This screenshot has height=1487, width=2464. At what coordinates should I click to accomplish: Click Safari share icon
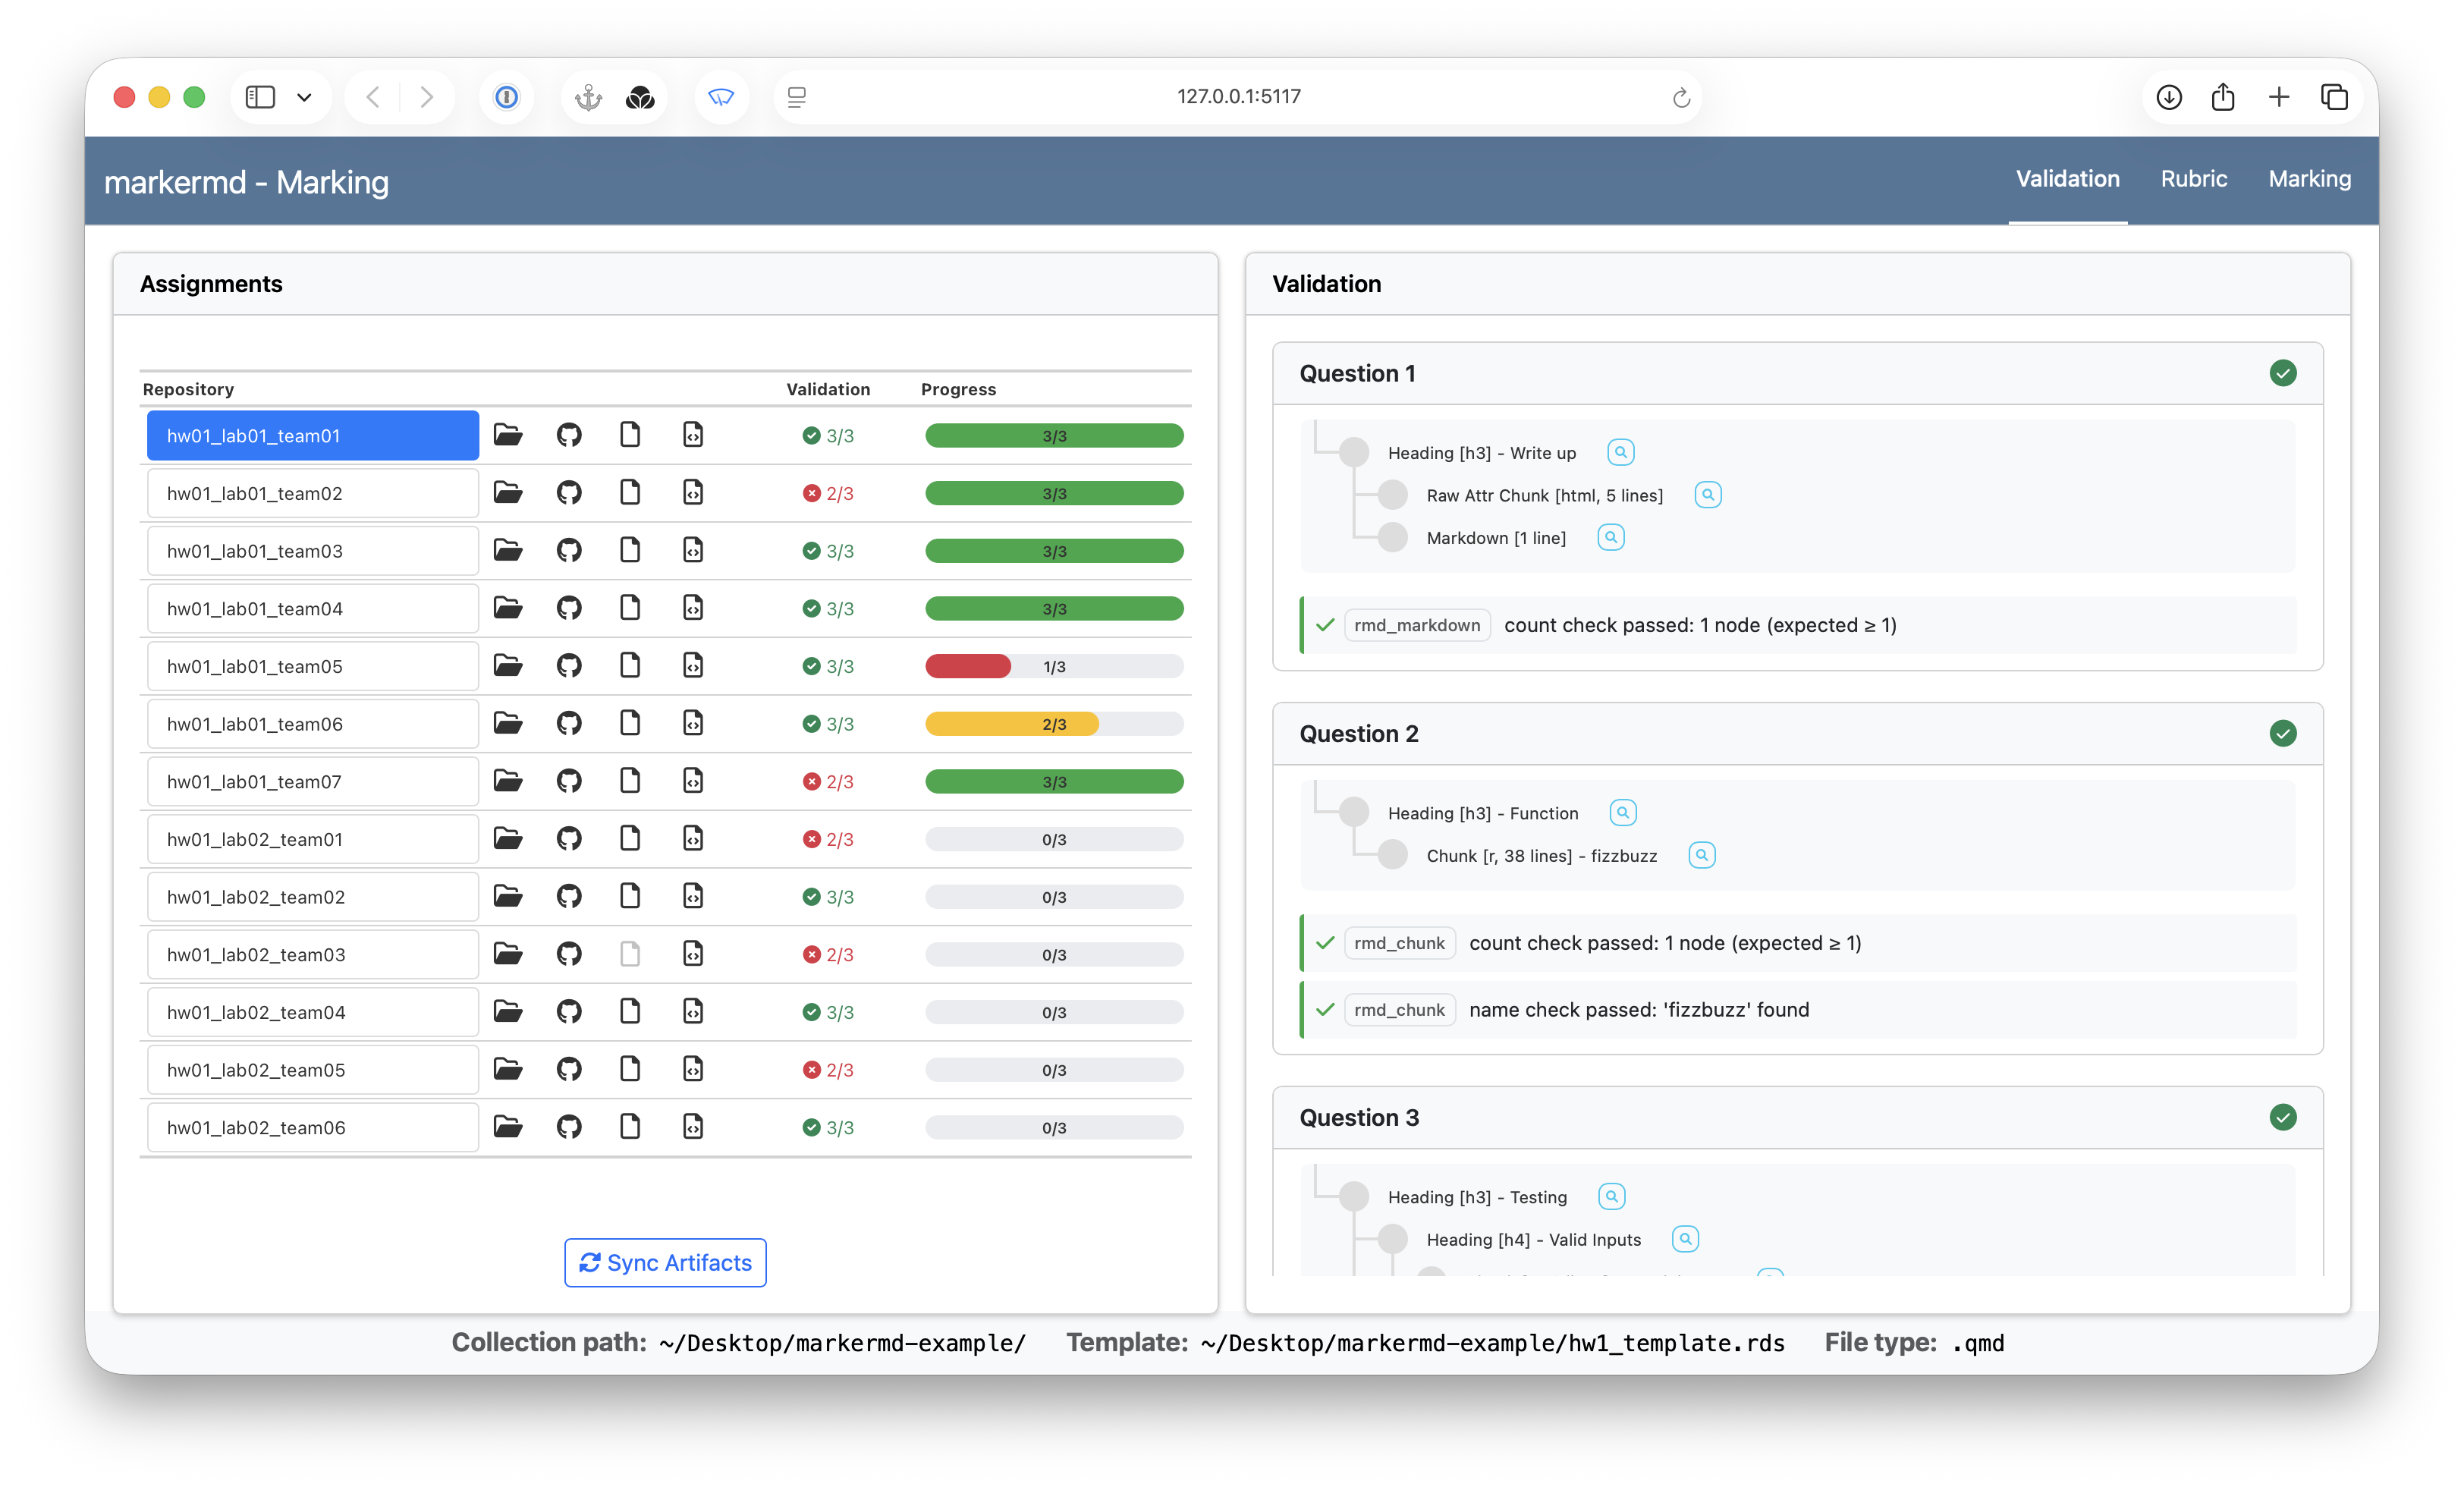coord(2223,97)
